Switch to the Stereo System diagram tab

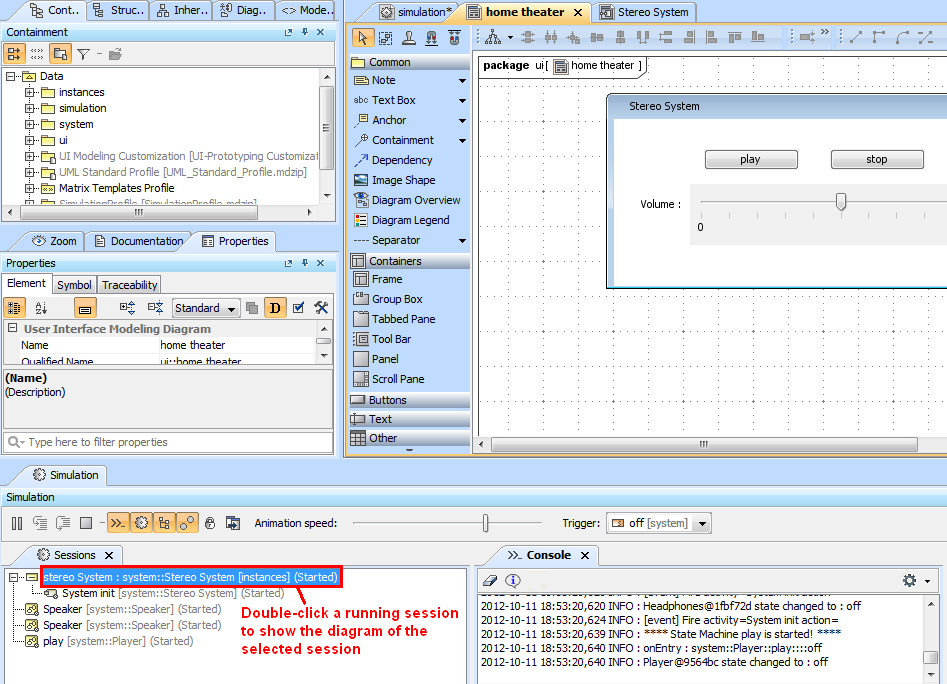(x=644, y=12)
